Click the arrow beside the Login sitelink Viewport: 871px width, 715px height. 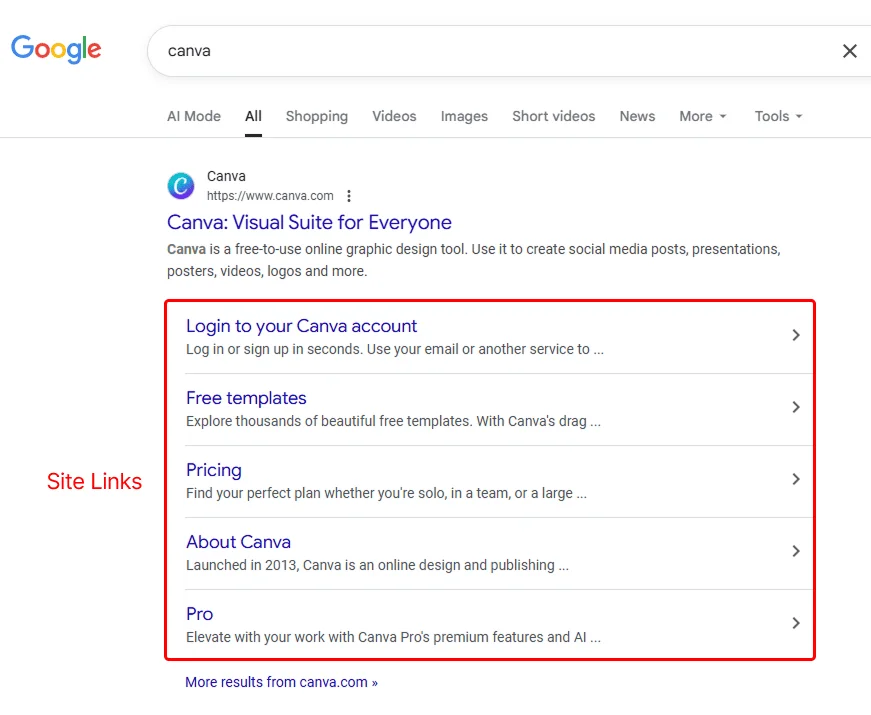pos(796,335)
